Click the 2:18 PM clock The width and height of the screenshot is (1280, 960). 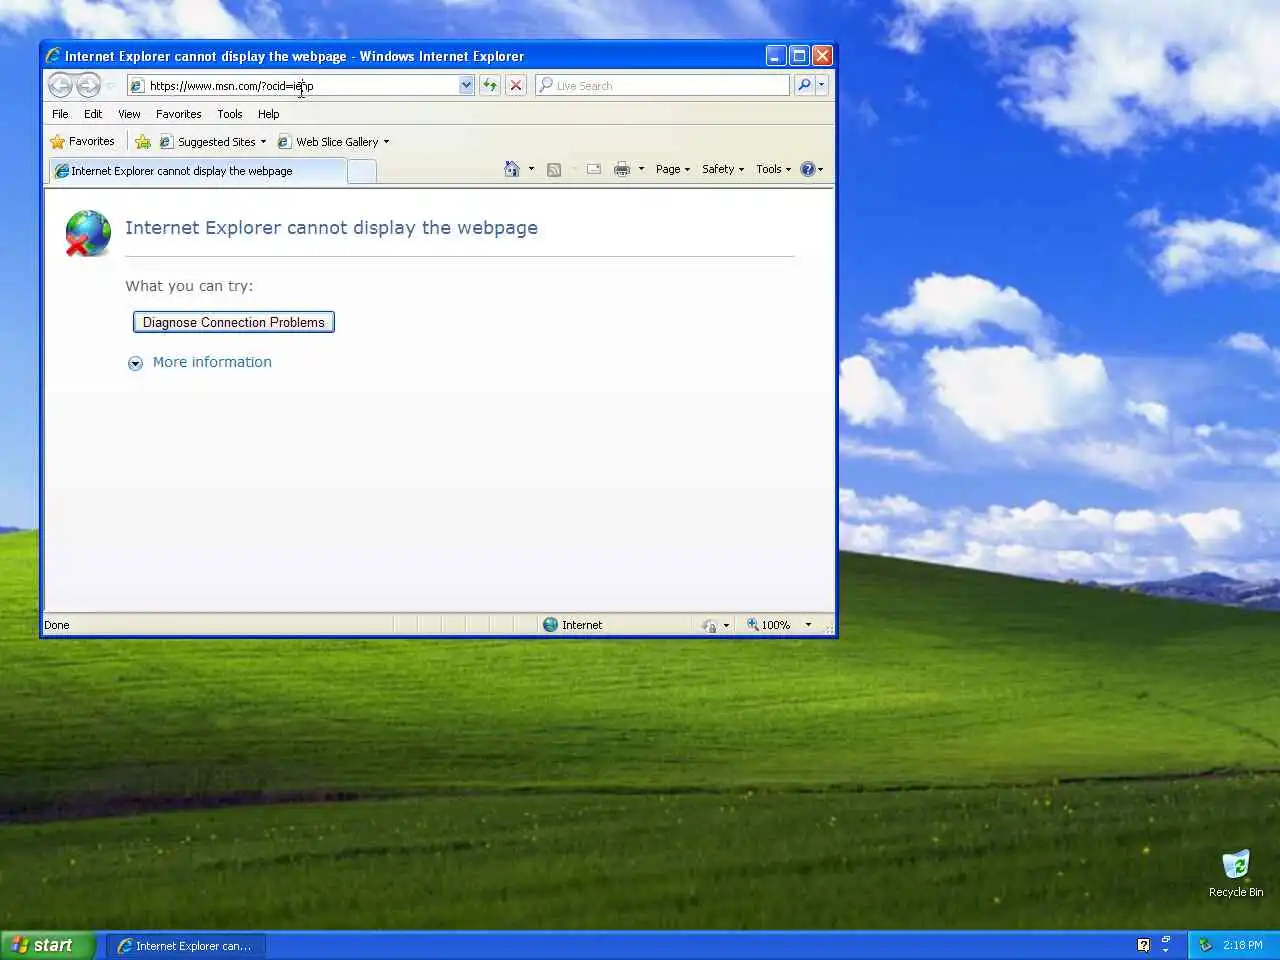click(x=1242, y=945)
